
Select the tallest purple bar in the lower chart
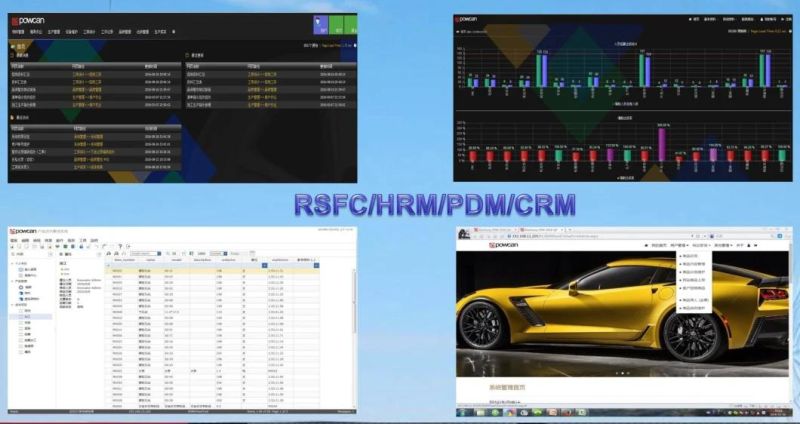(662, 144)
